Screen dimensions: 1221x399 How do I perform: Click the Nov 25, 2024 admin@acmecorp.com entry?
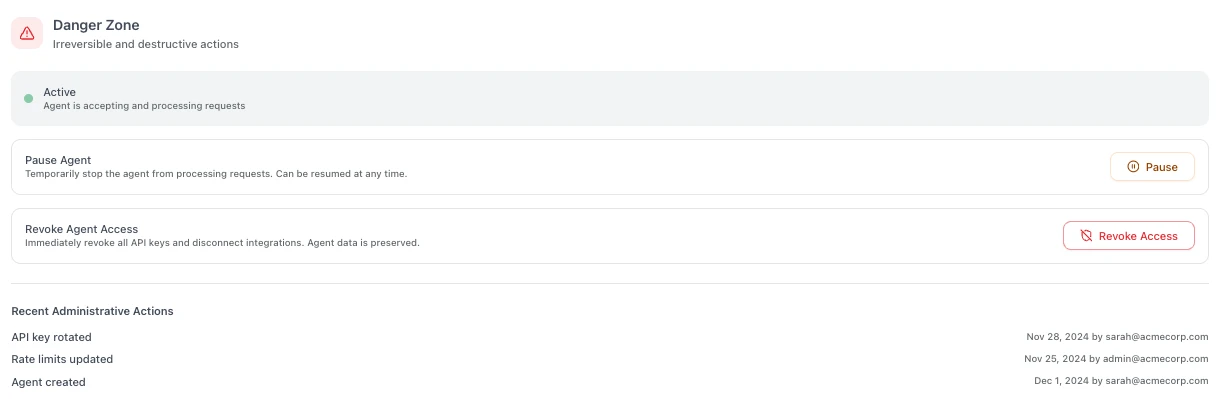[x=1116, y=359]
